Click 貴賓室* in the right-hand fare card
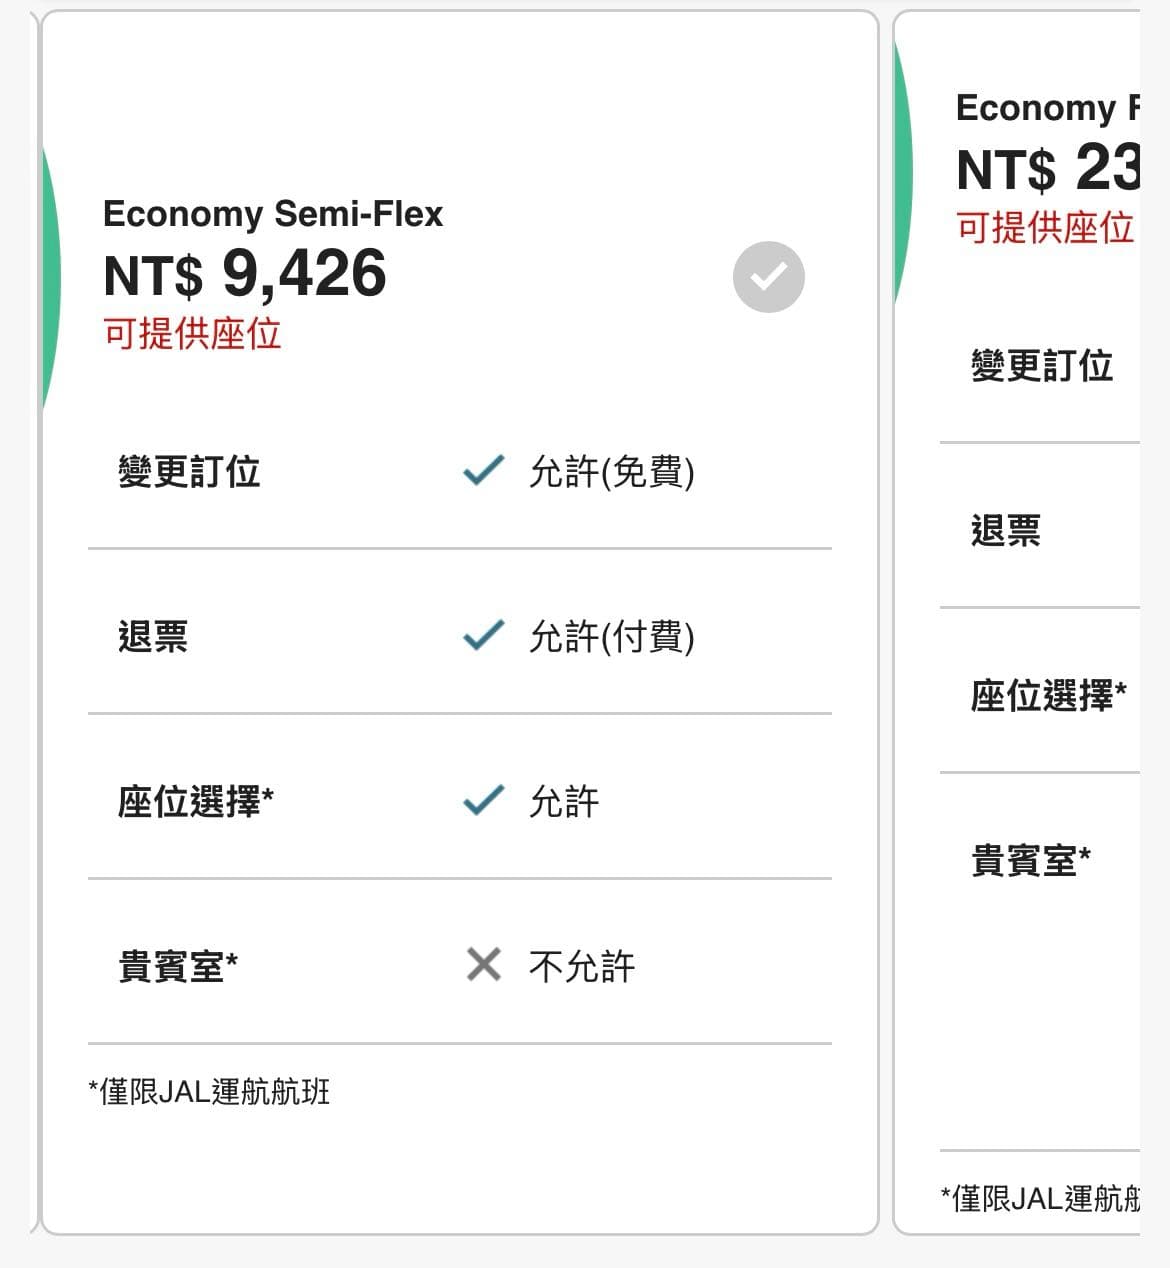 pyautogui.click(x=1031, y=861)
